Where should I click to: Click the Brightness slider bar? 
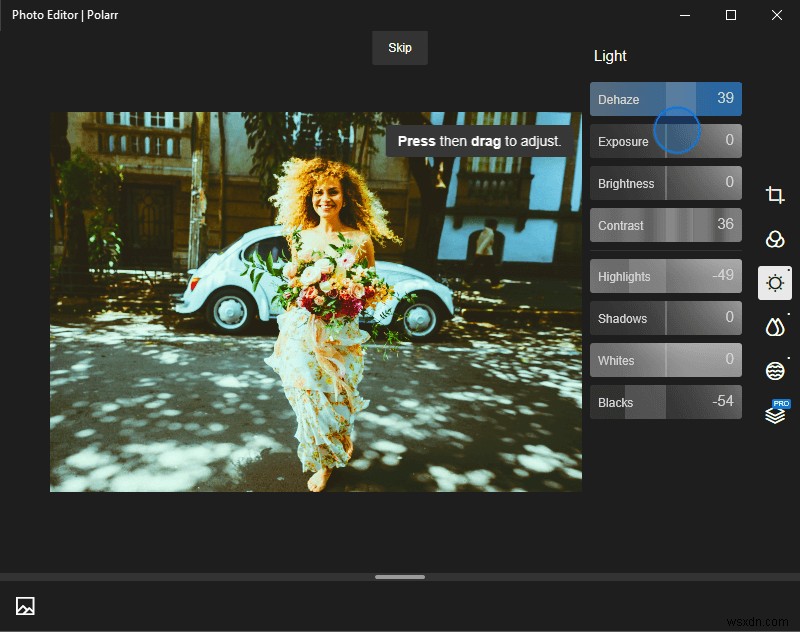665,183
